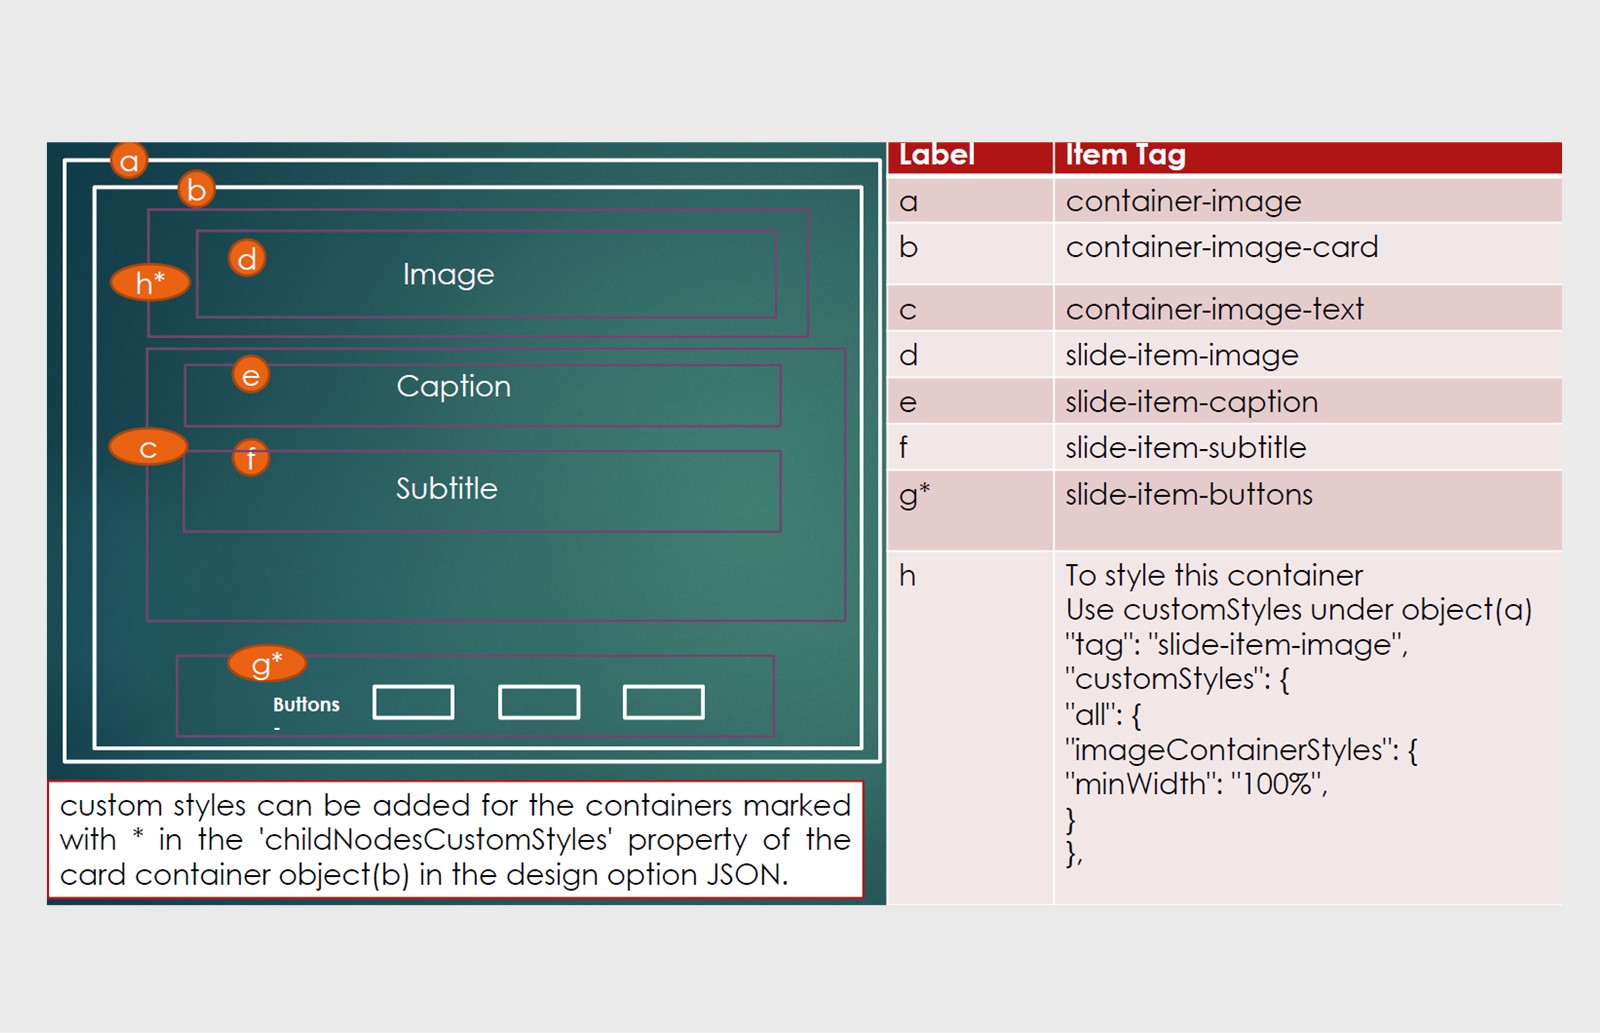The width and height of the screenshot is (1600, 1033).
Task: Click the orange marker labeled a
Action: (x=130, y=160)
